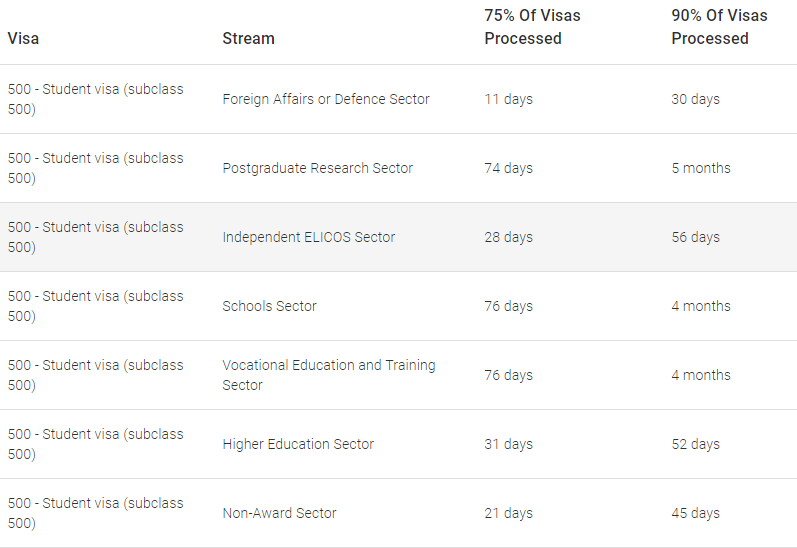
Task: Select the Higher Education Sector cell
Action: click(x=298, y=444)
